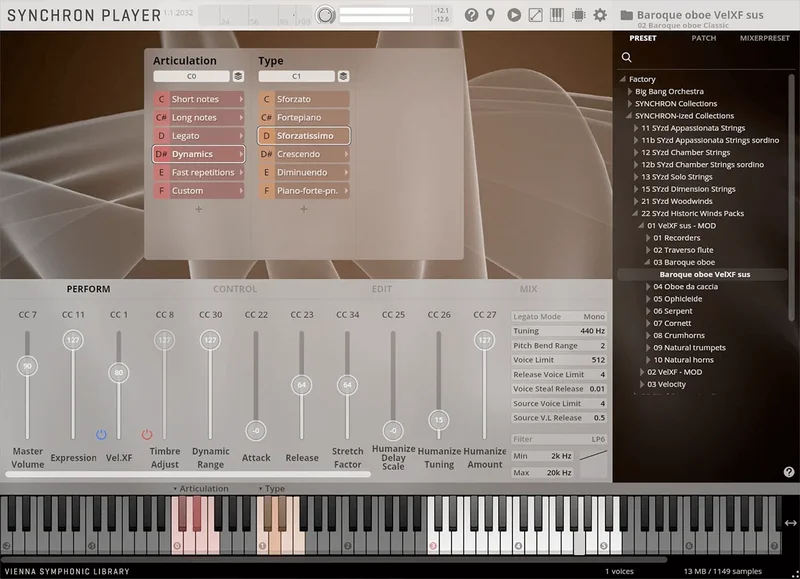This screenshot has width=800, height=579.
Task: Click the Articulation C0 key field
Action: coord(191,76)
